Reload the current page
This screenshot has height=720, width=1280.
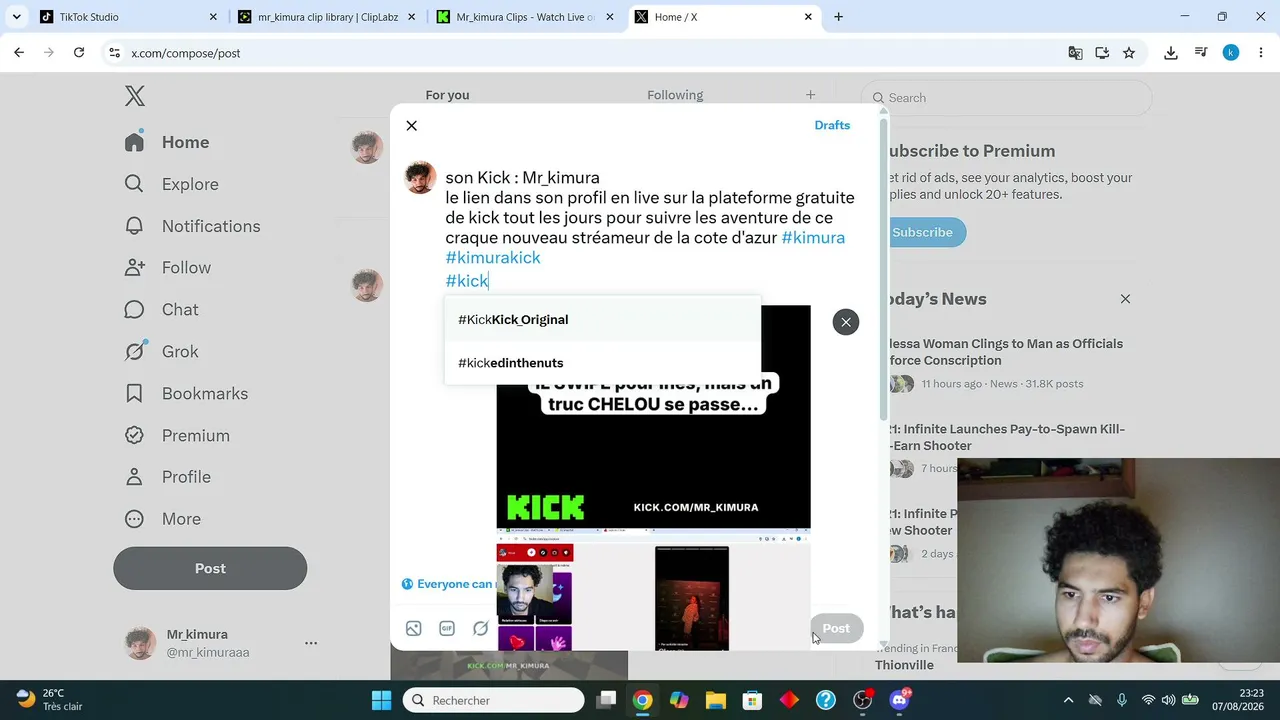79,53
